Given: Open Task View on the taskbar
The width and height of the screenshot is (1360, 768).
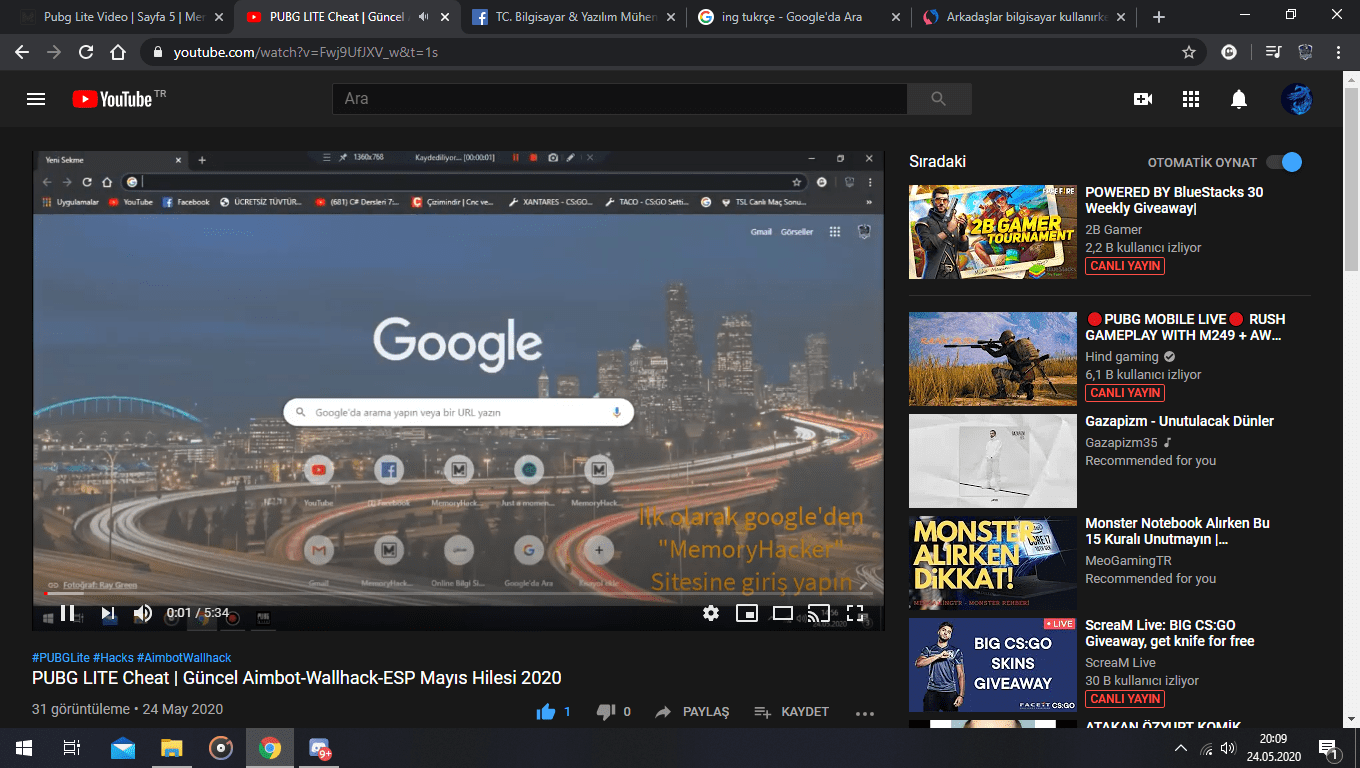Looking at the screenshot, I should [71, 748].
